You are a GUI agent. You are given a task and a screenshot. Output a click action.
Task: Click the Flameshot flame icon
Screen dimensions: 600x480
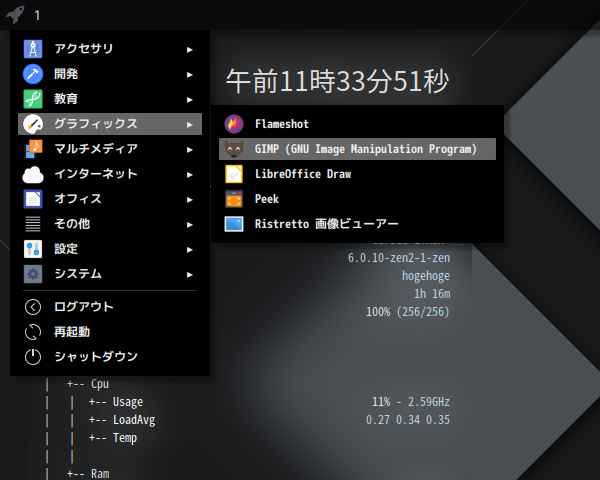click(x=234, y=124)
